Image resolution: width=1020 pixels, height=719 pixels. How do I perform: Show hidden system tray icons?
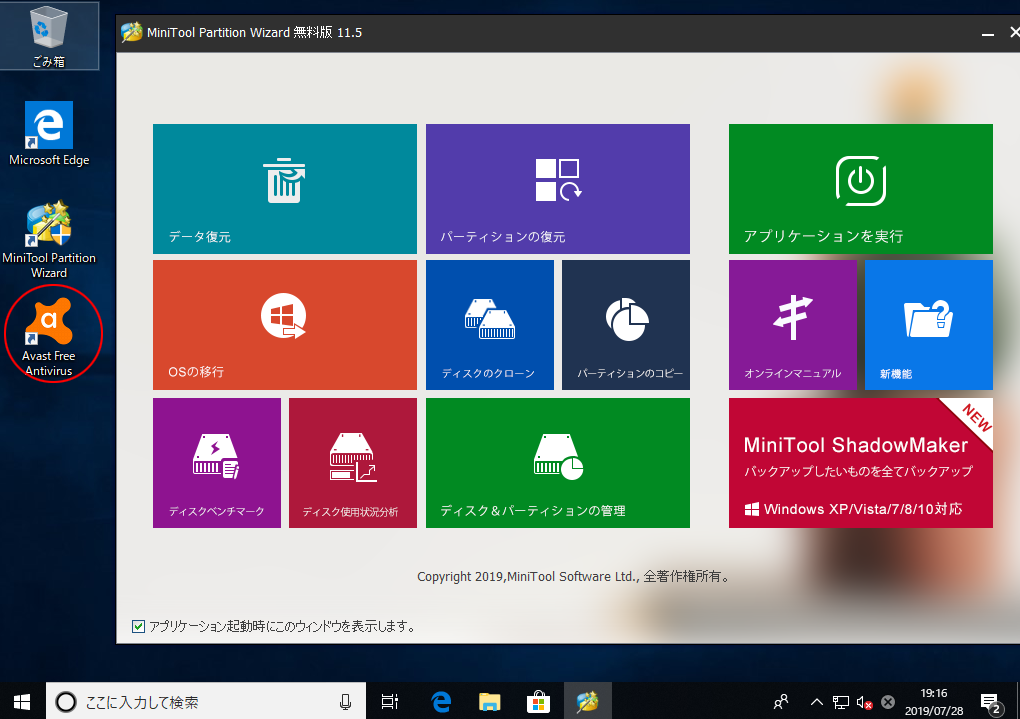(816, 702)
